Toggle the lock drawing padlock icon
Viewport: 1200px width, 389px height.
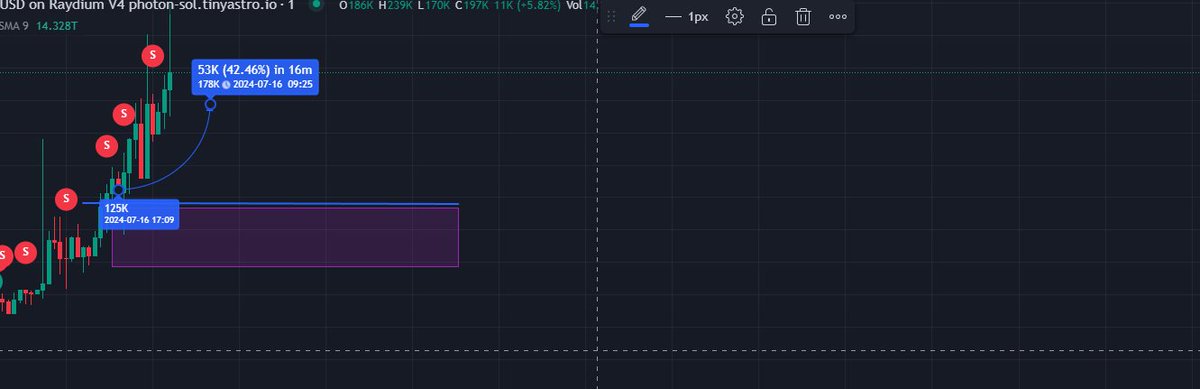769,17
